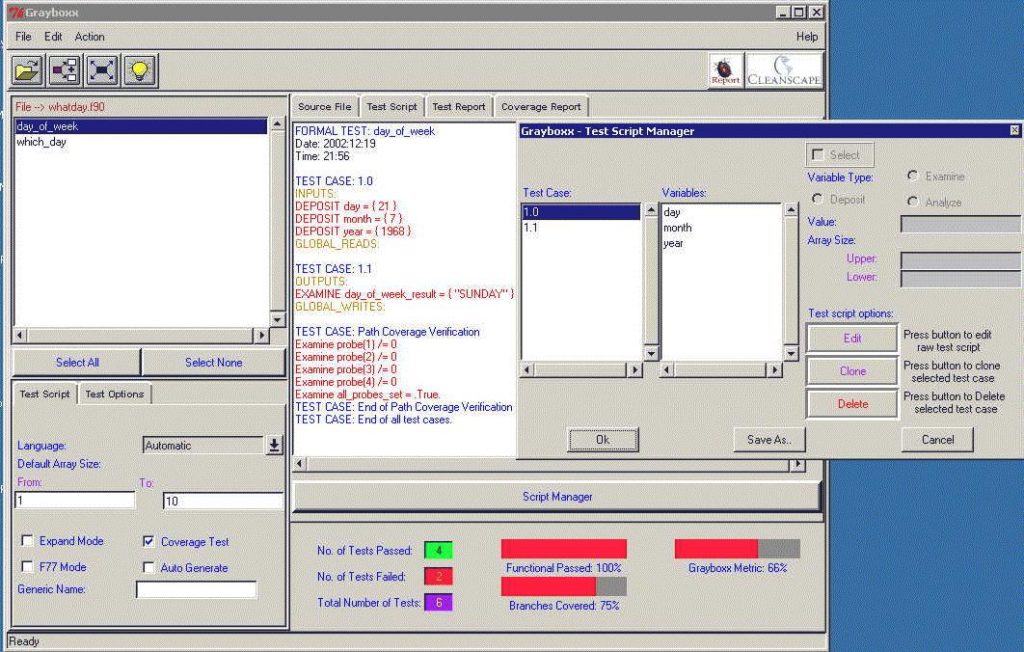
Task: Delete the selected test case
Action: [852, 404]
